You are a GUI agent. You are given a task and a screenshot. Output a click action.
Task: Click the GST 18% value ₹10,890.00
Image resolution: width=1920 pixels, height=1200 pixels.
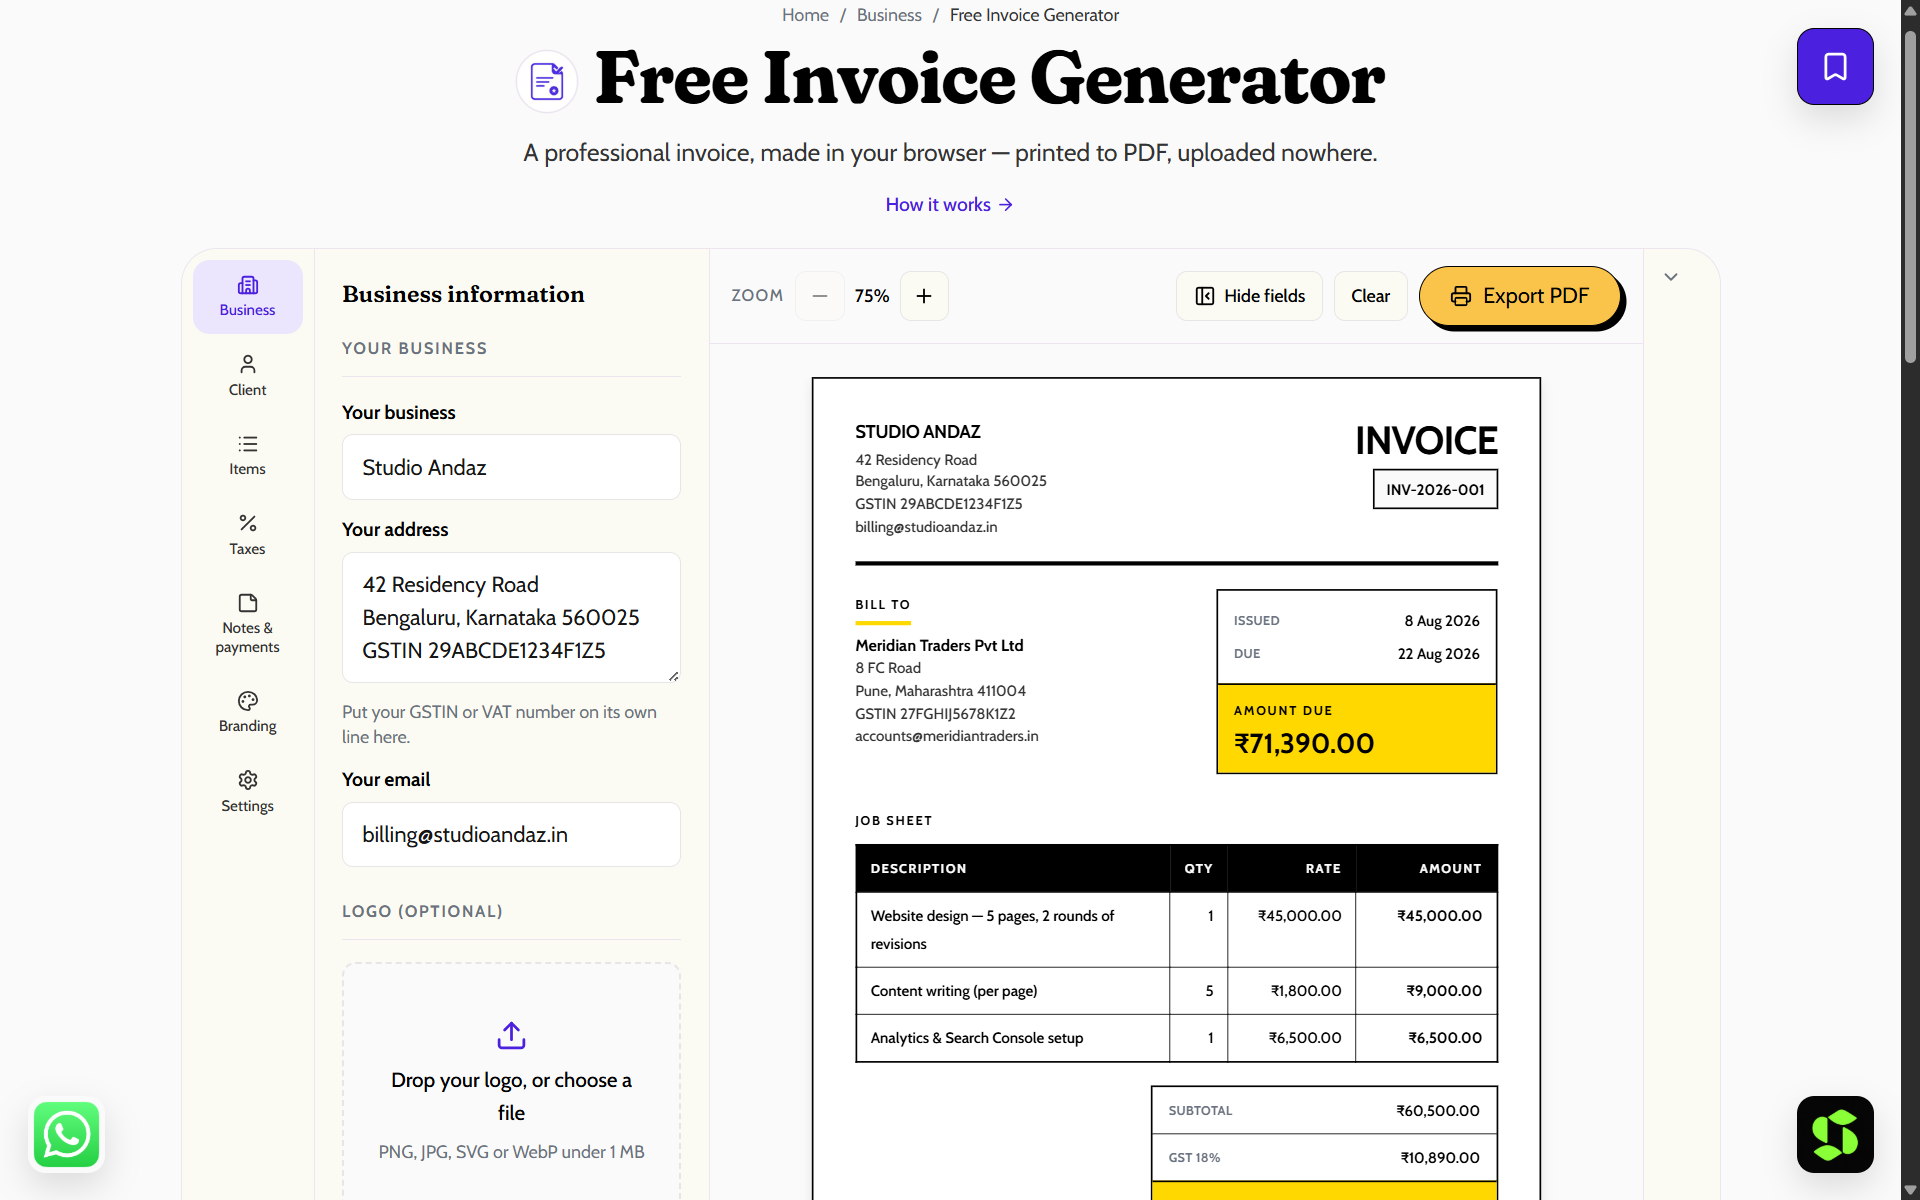tap(1440, 1158)
